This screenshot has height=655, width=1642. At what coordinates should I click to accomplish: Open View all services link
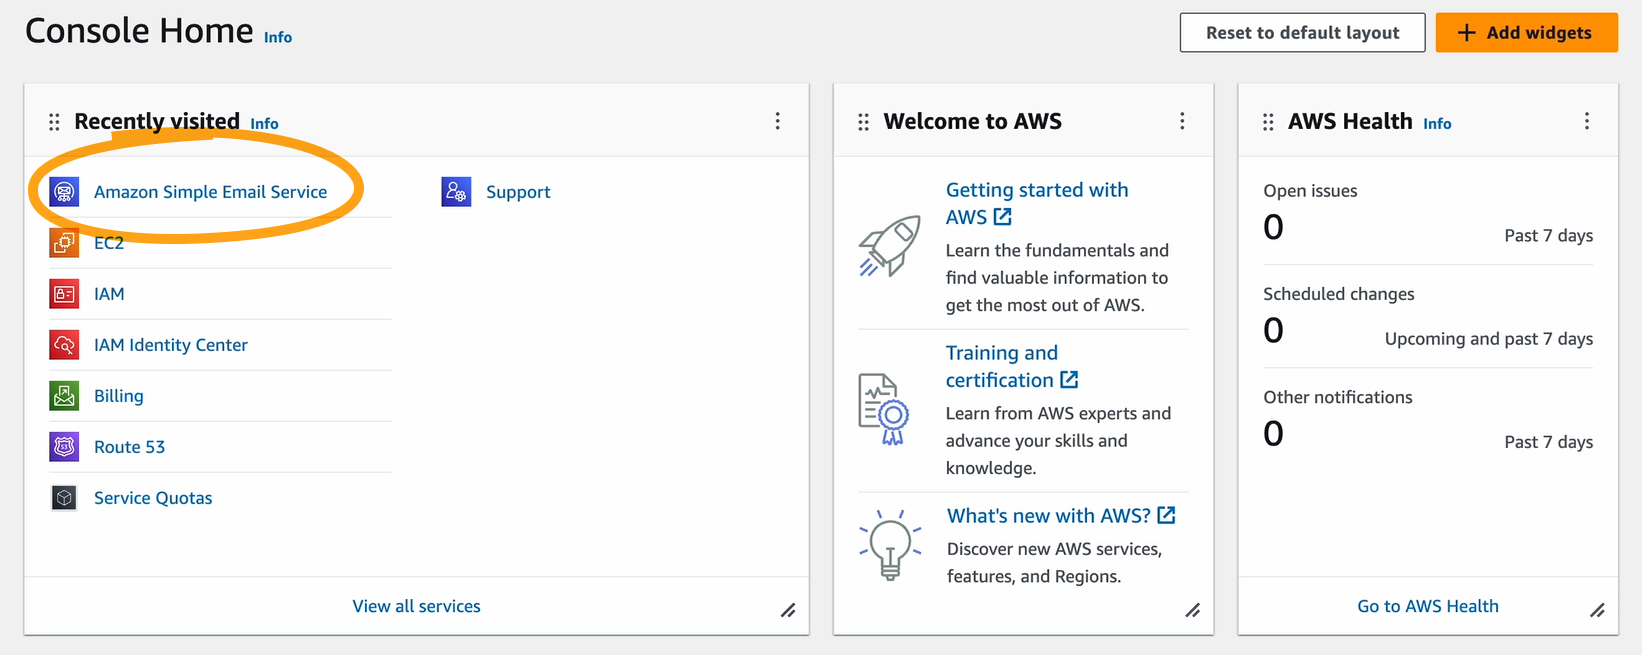pos(416,606)
